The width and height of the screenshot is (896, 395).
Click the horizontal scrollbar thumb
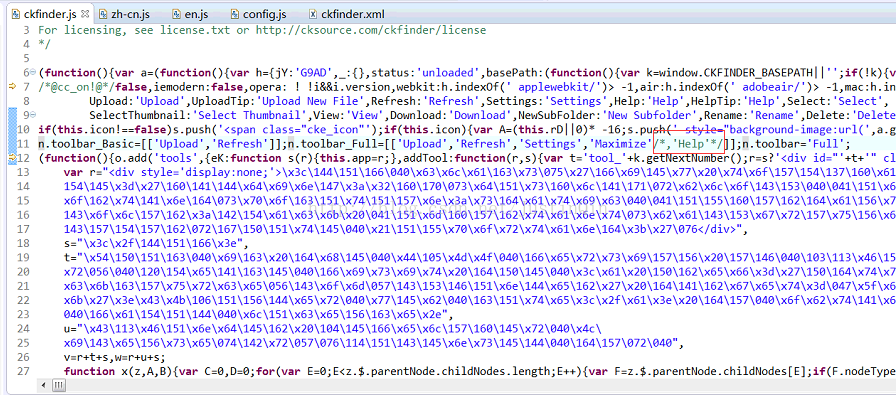[59, 386]
